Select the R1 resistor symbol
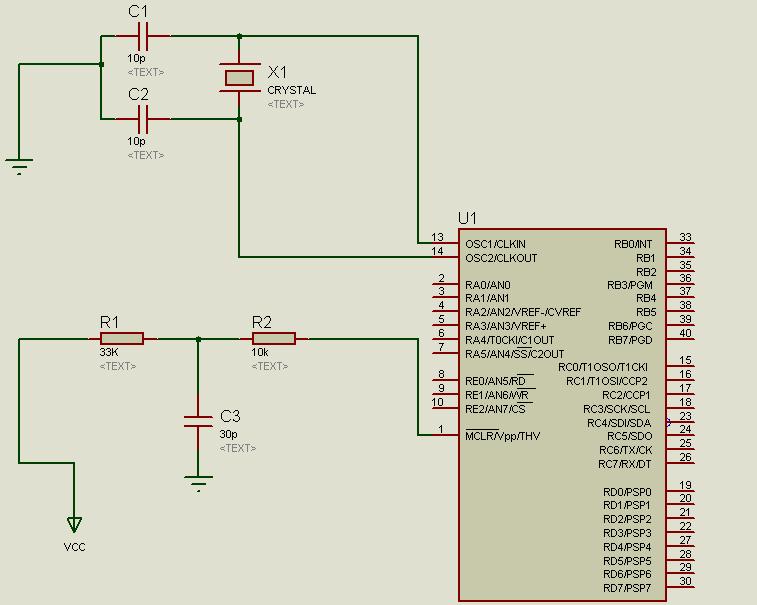Image resolution: width=757 pixels, height=605 pixels. 122,338
